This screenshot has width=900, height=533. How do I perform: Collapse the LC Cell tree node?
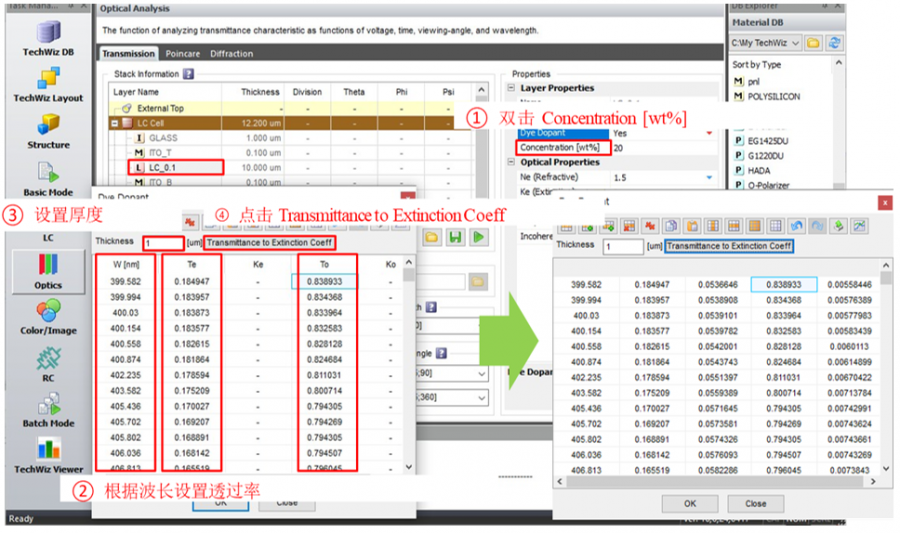point(114,123)
